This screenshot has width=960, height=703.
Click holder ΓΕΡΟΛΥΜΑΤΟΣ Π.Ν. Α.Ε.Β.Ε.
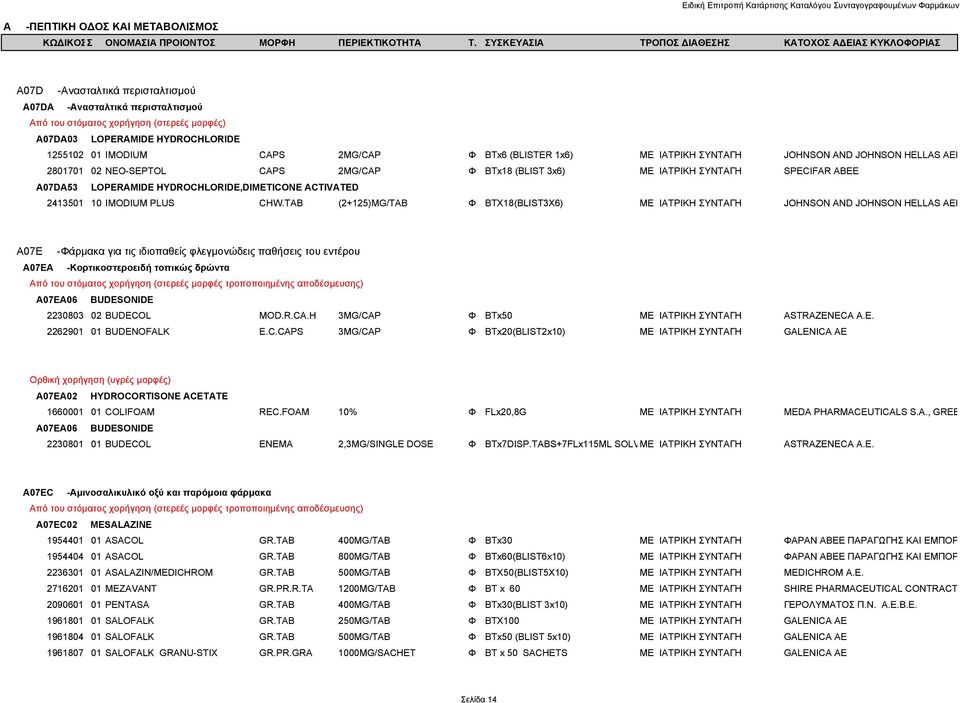point(850,604)
